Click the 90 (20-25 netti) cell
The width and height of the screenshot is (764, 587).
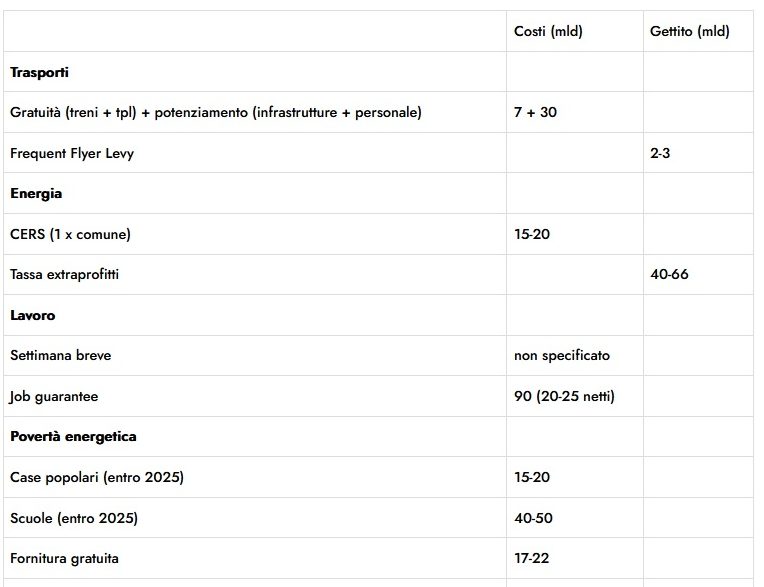point(564,396)
